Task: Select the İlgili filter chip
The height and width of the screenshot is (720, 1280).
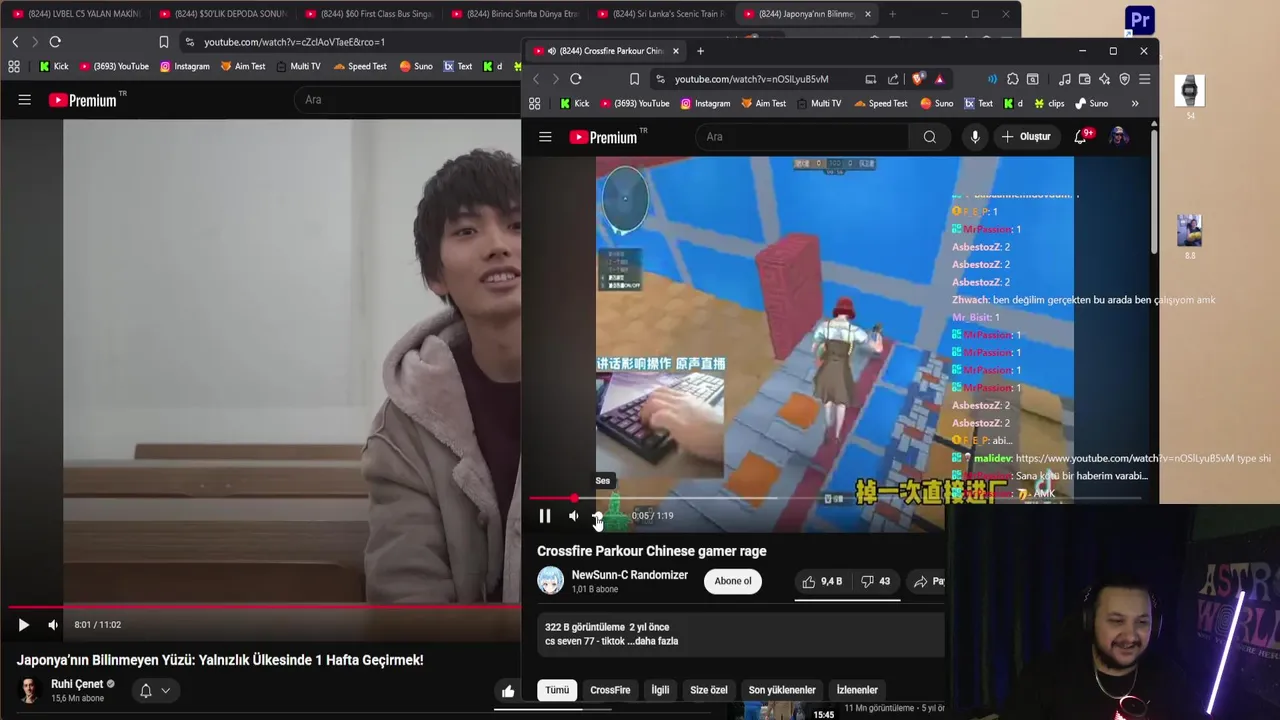Action: (660, 690)
